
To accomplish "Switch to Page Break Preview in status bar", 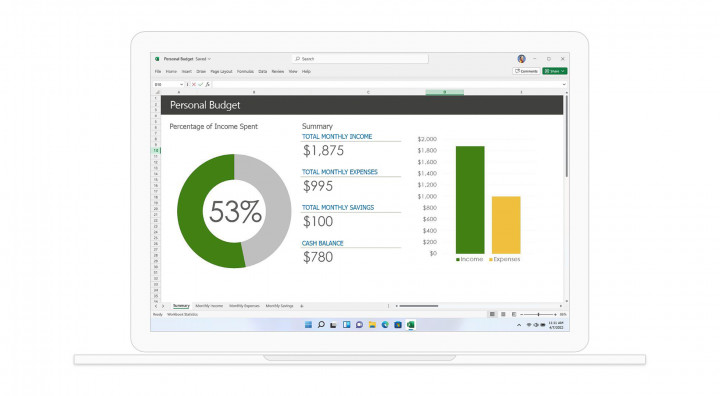I will [x=514, y=314].
